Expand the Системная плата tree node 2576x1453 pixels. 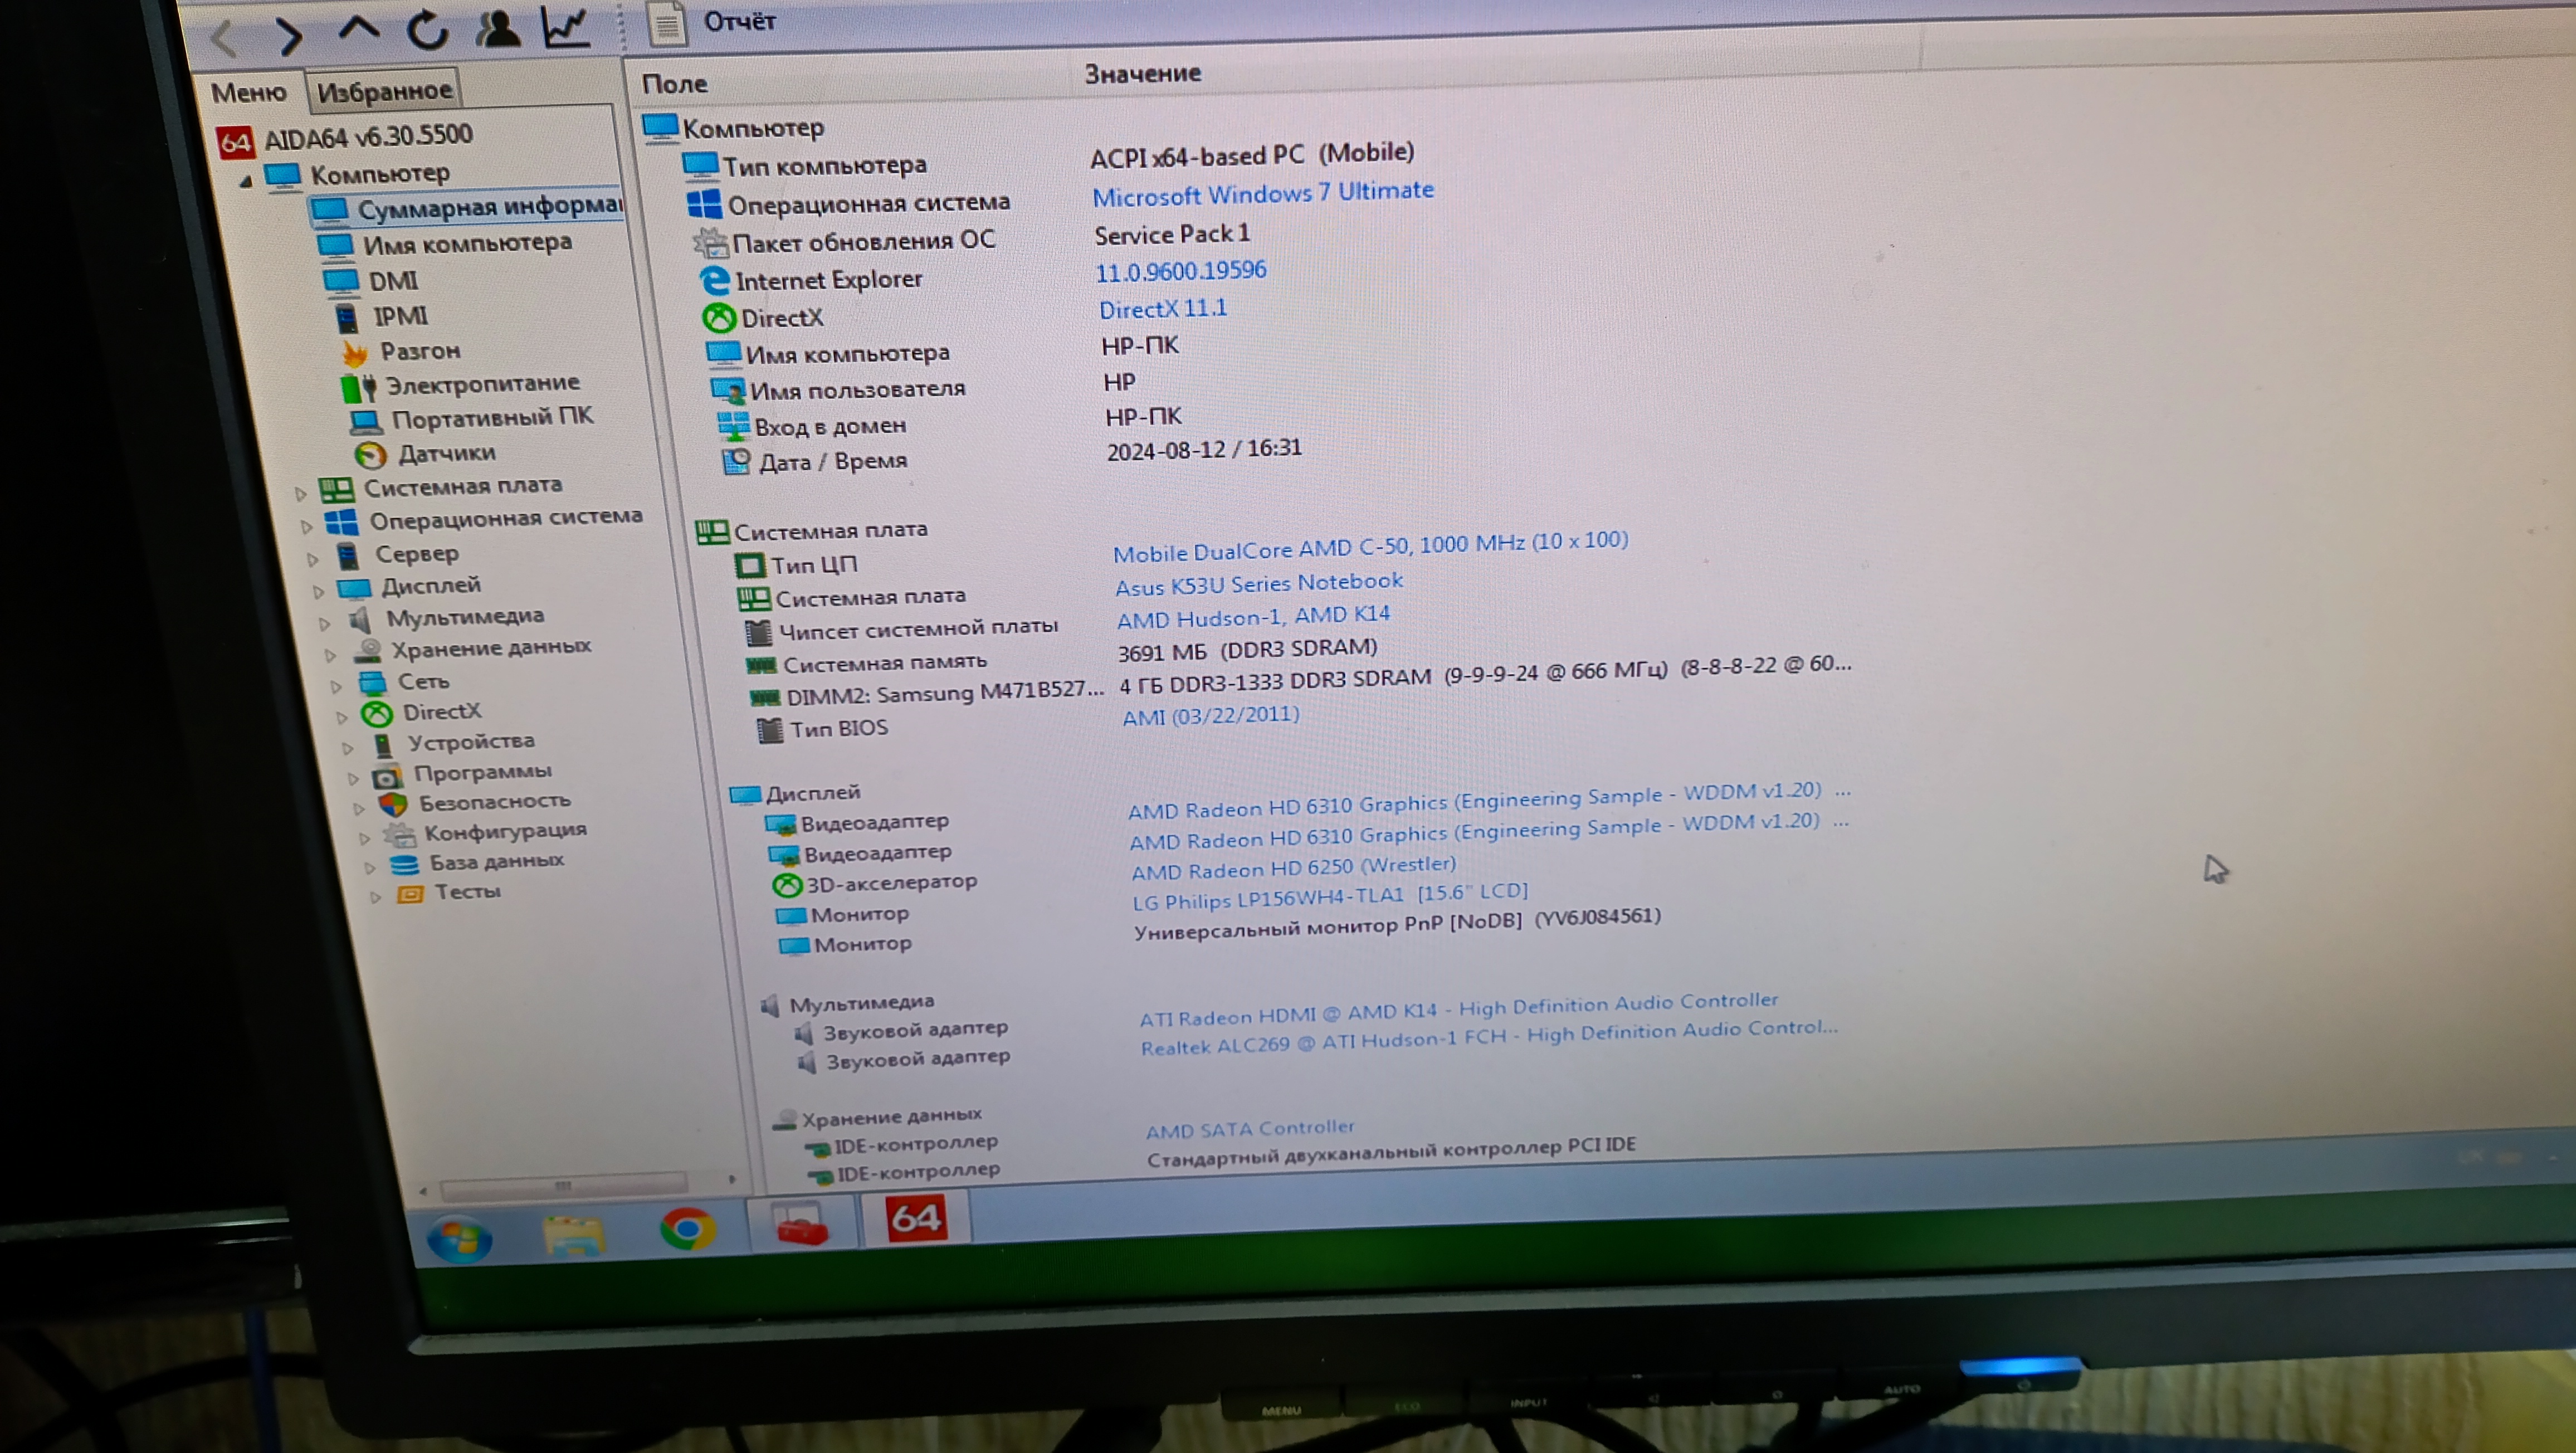[x=300, y=493]
